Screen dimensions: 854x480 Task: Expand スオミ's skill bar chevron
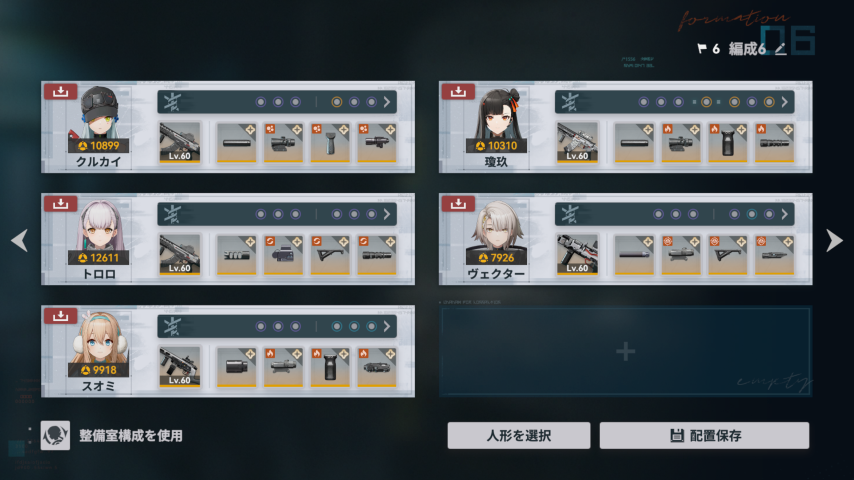[387, 326]
